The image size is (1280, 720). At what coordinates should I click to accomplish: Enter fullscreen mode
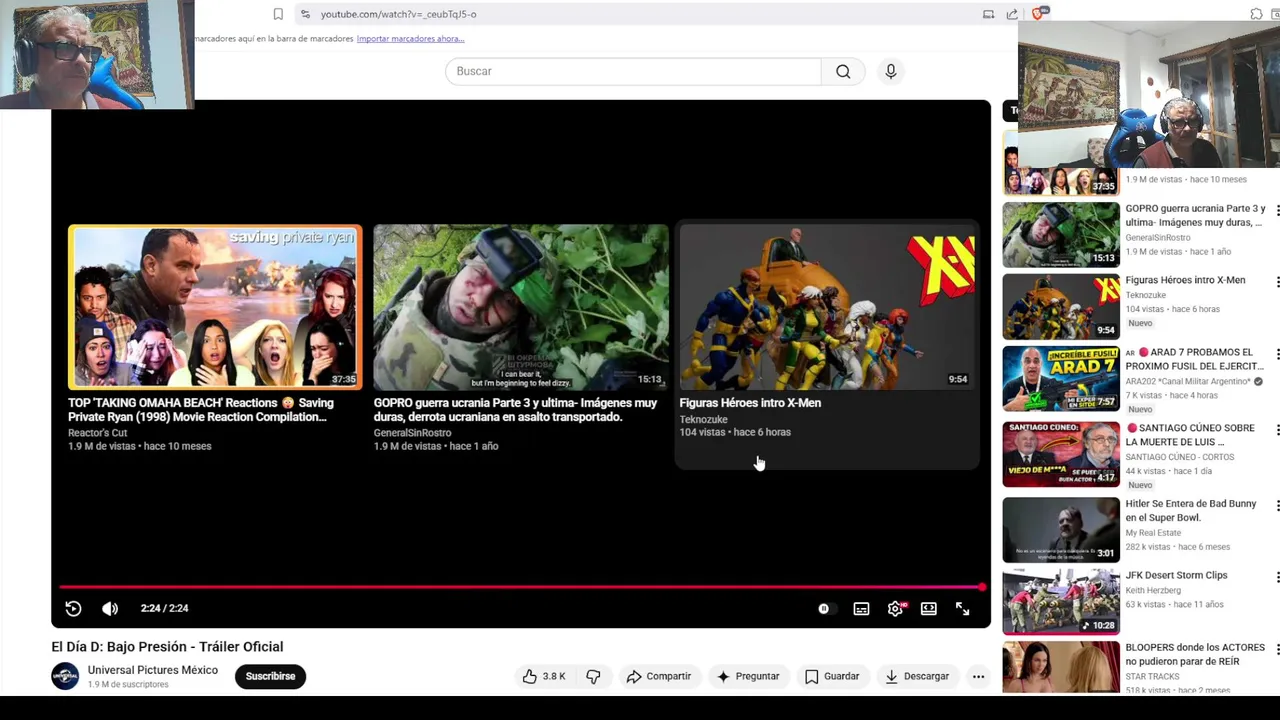point(962,608)
